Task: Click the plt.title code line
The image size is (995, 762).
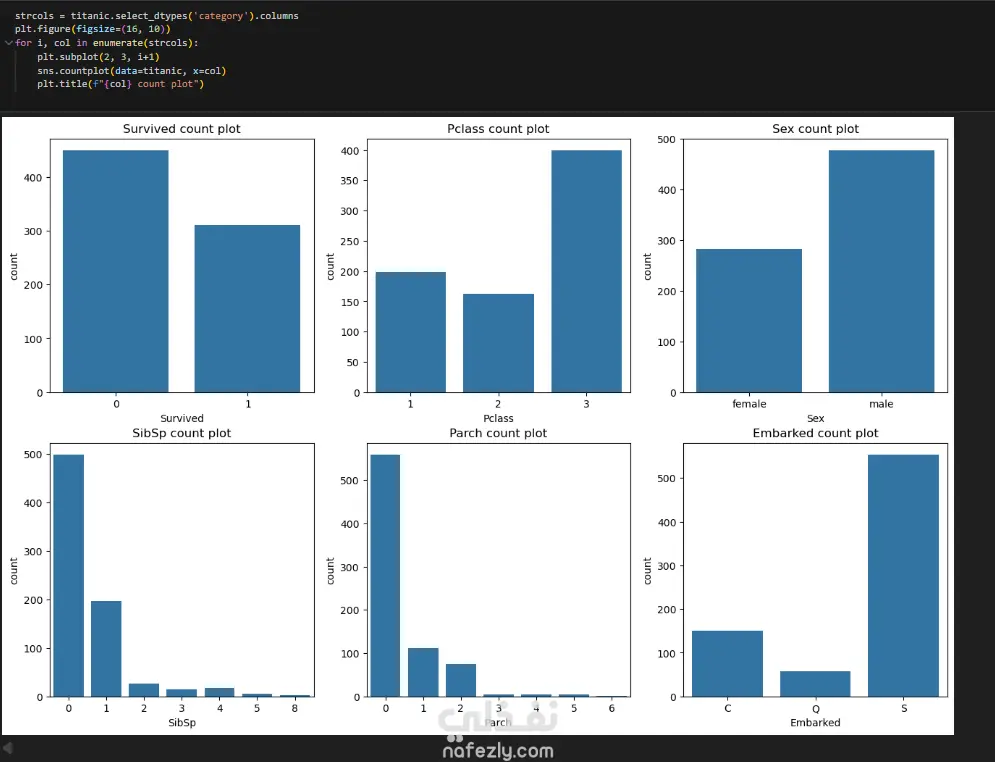Action: tap(121, 84)
